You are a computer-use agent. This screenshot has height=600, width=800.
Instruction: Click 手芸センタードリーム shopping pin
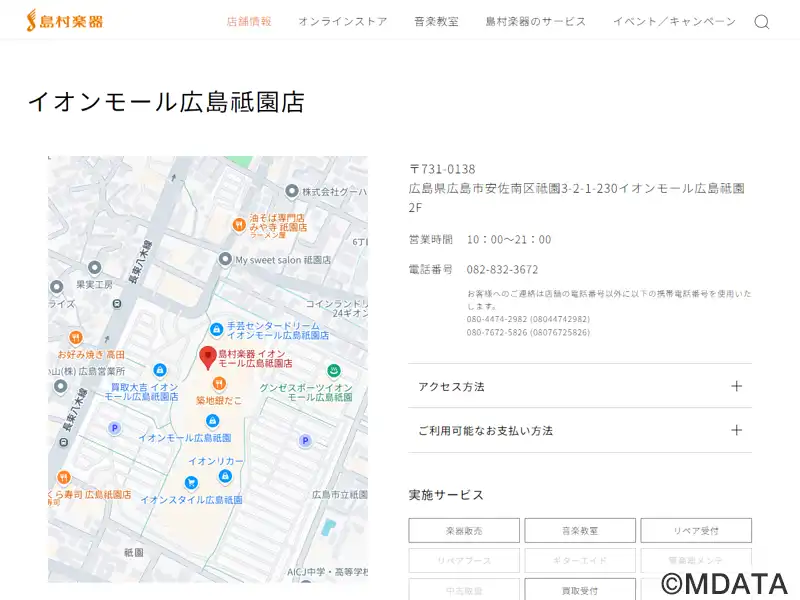[216, 330]
